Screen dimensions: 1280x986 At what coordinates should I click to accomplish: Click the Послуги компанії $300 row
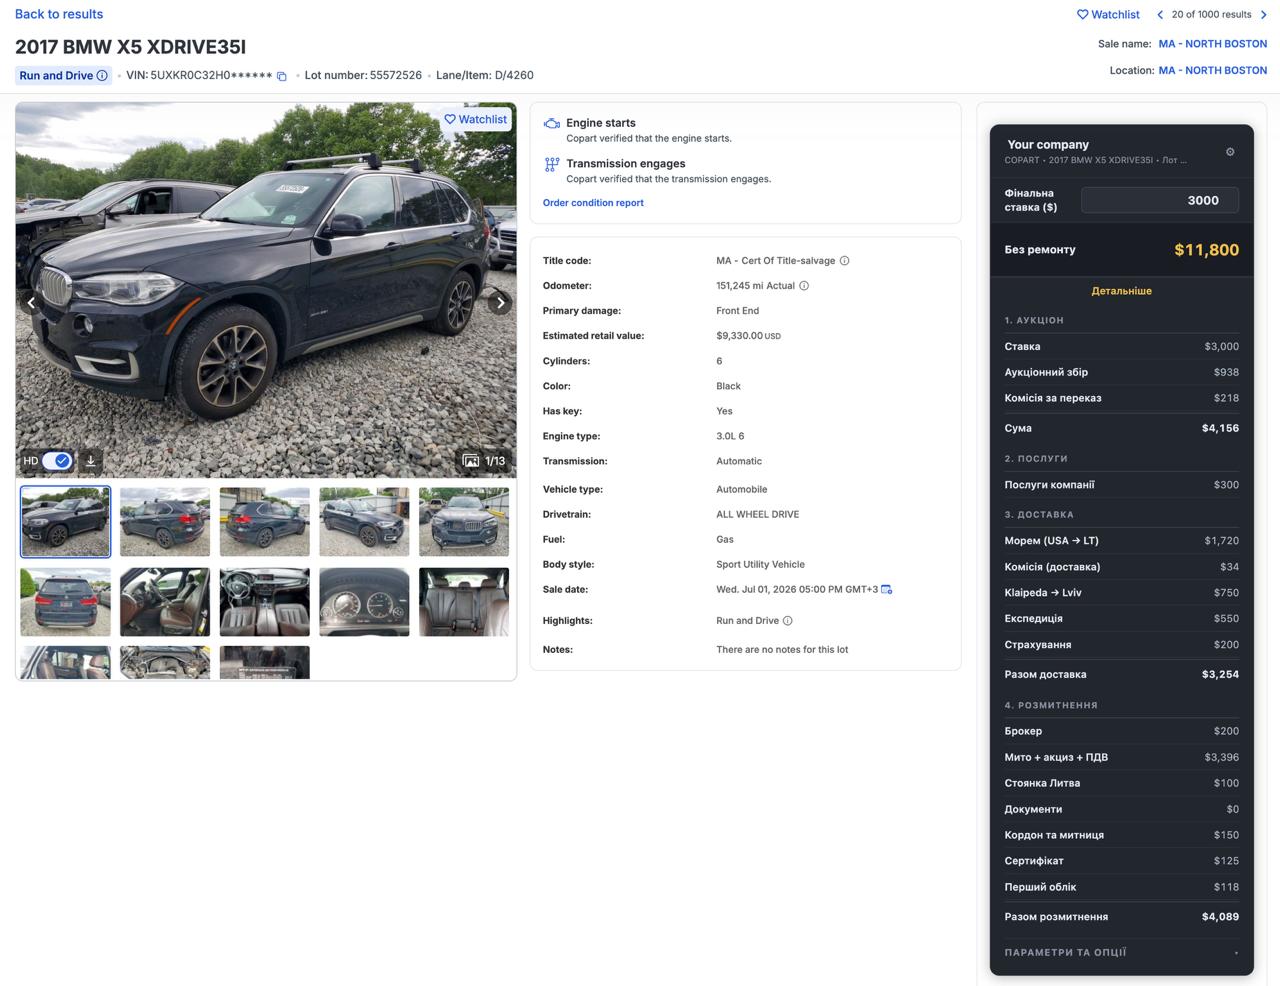(x=1121, y=485)
